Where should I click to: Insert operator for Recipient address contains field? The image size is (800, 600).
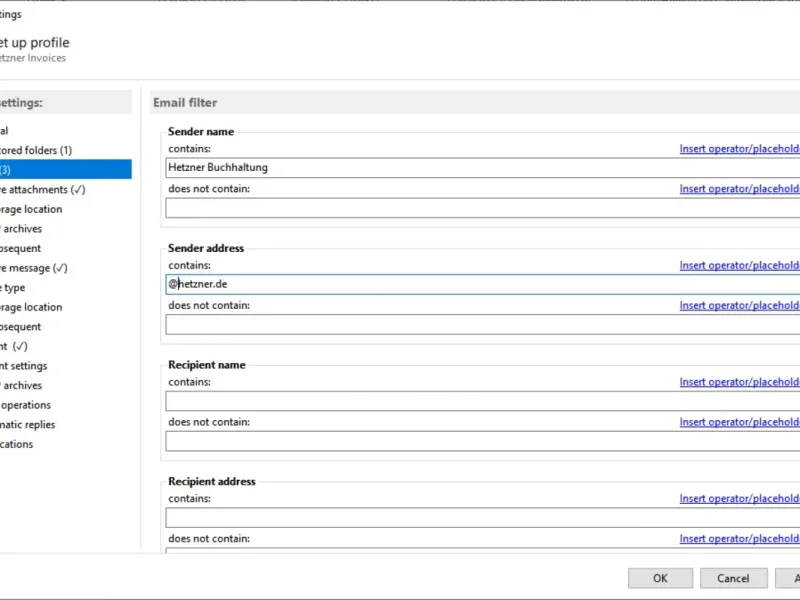point(739,499)
